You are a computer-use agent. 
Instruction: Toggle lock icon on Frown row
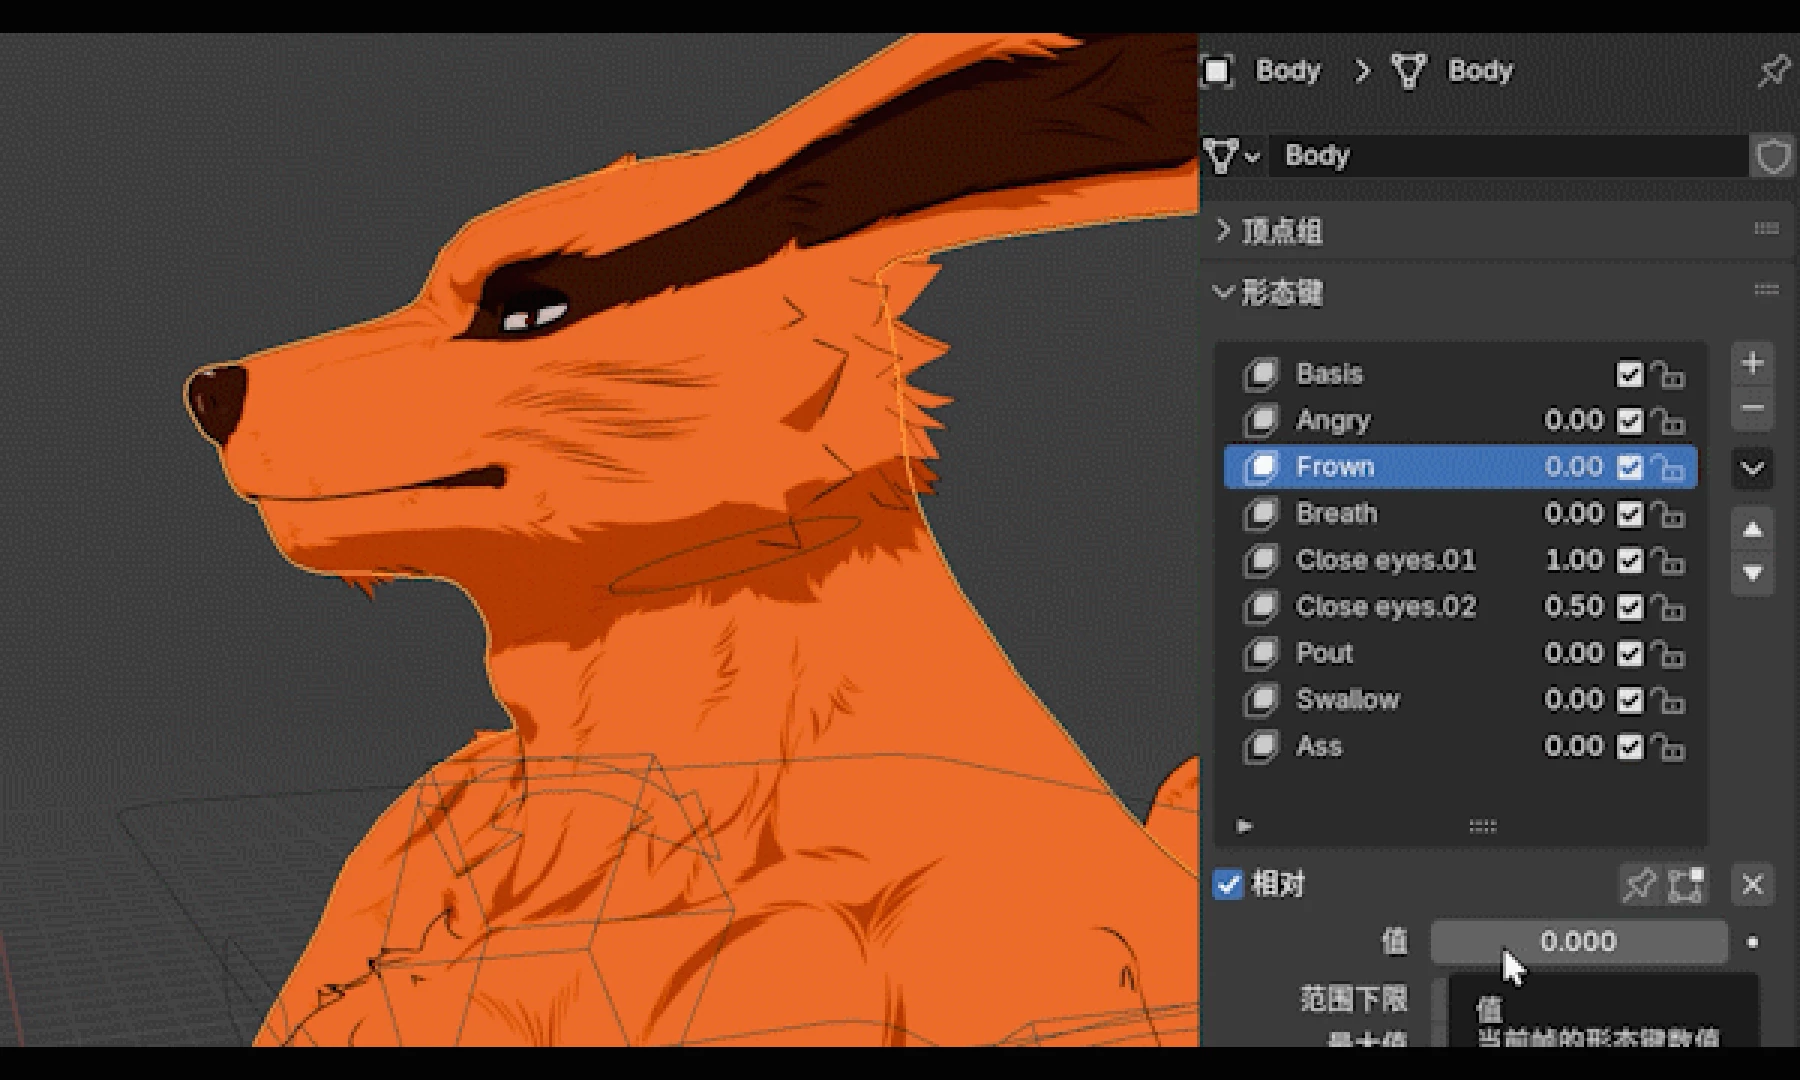[1667, 467]
